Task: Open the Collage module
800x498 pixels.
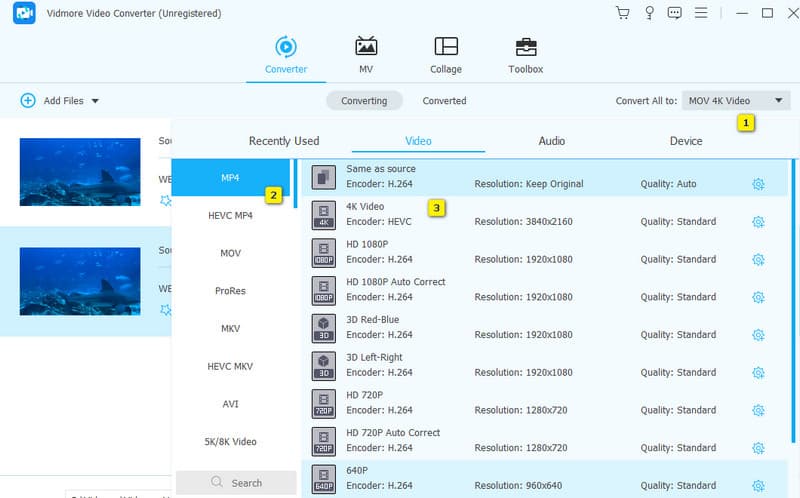Action: pyautogui.click(x=446, y=55)
